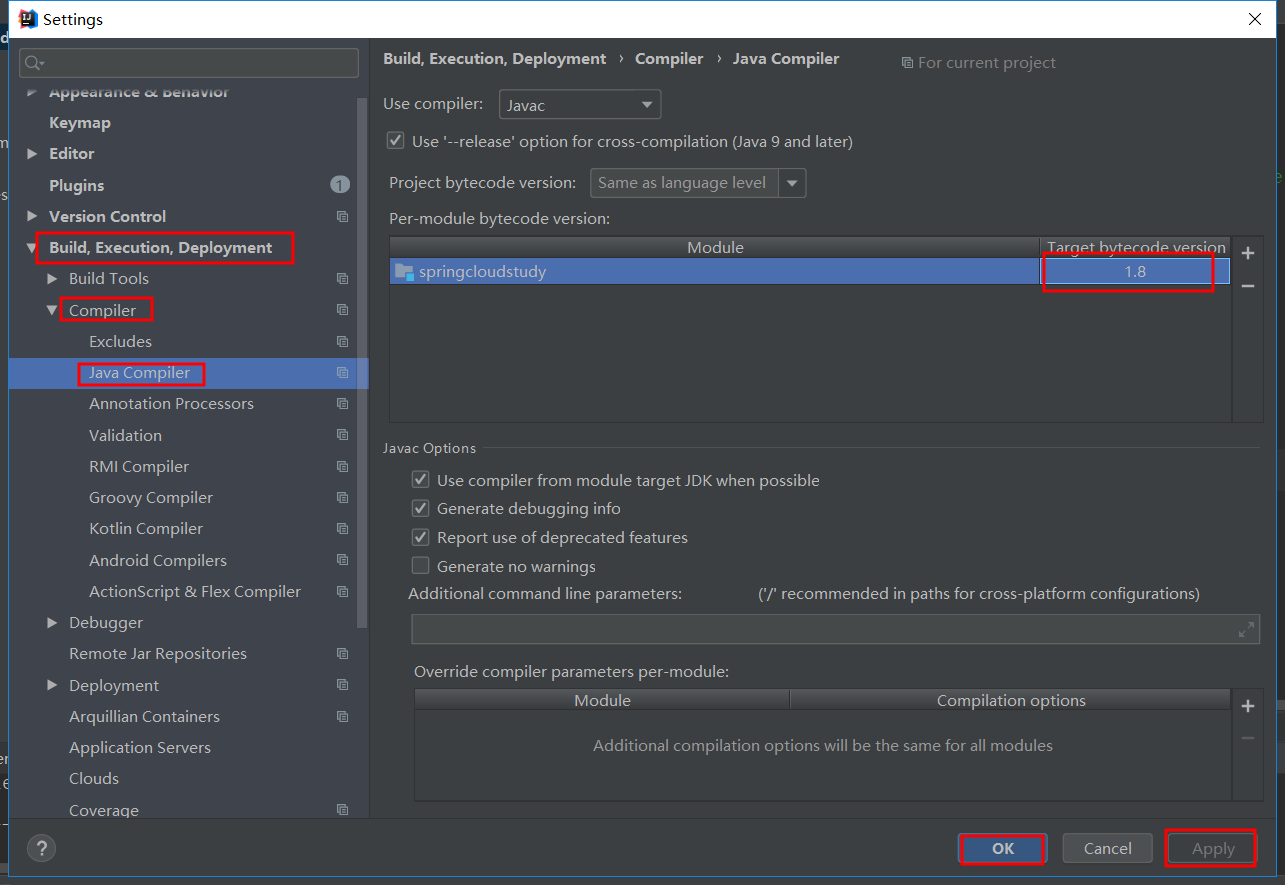Screen dimensions: 1285x885
Task: Open Project bytecode version dropdown arrow
Action: coord(793,183)
